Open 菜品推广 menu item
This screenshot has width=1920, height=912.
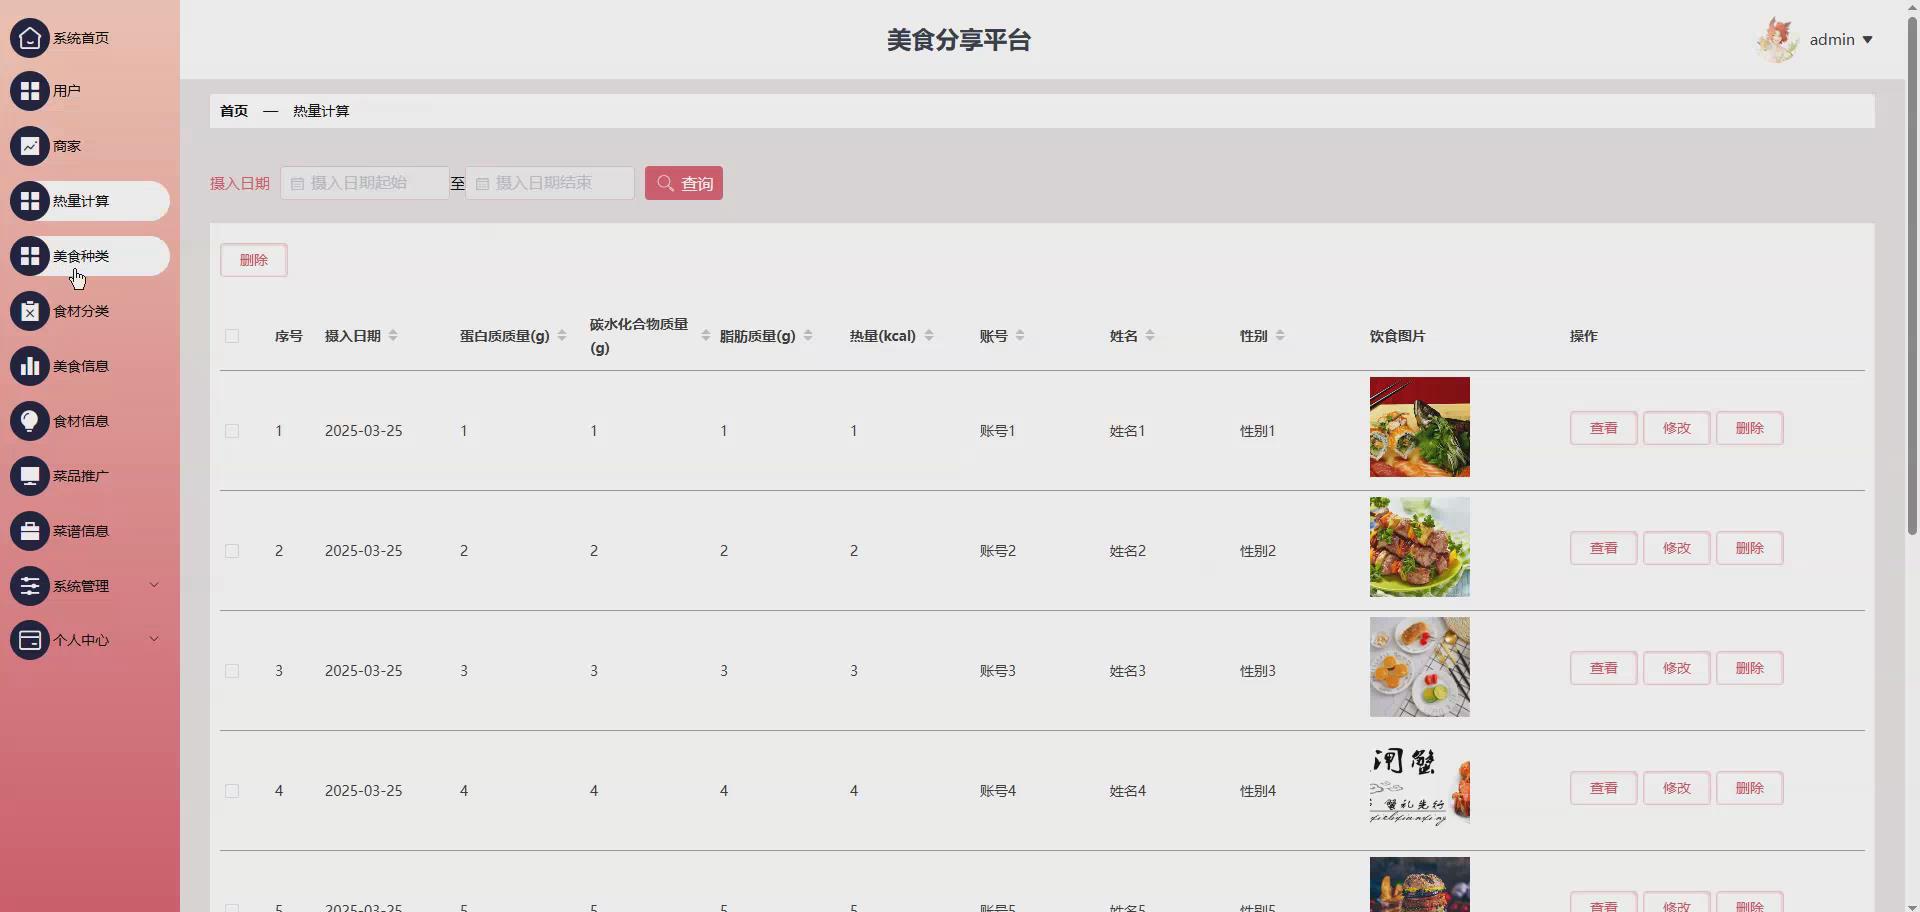click(90, 476)
